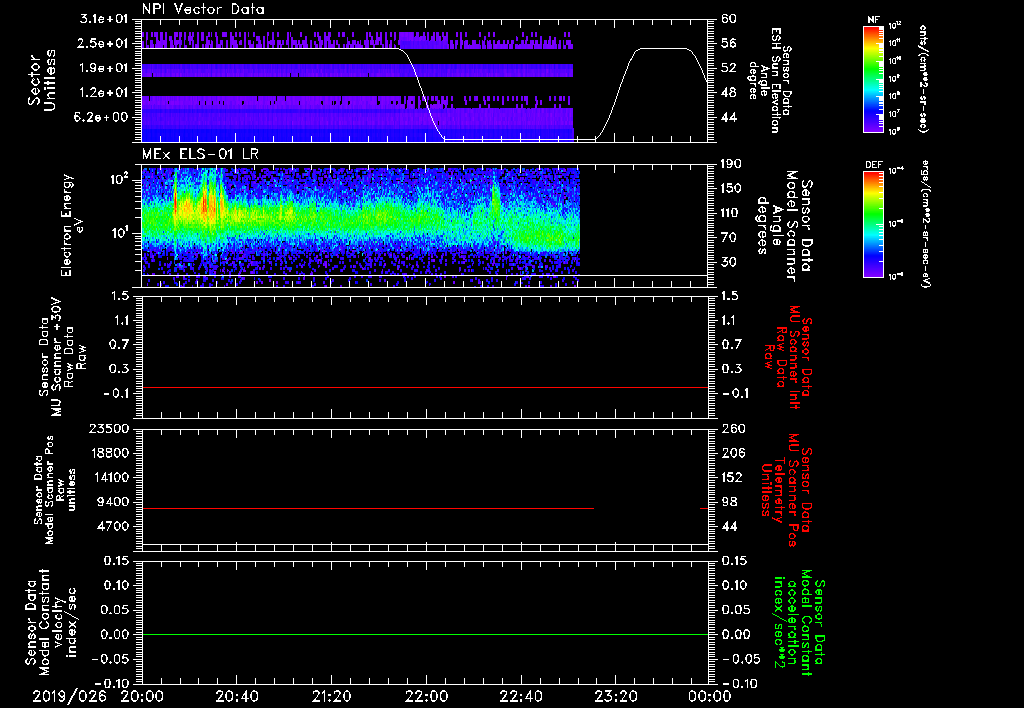1024x708 pixels.
Task: Click the white sun elevation curve peak near 23:30
Action: click(x=663, y=48)
